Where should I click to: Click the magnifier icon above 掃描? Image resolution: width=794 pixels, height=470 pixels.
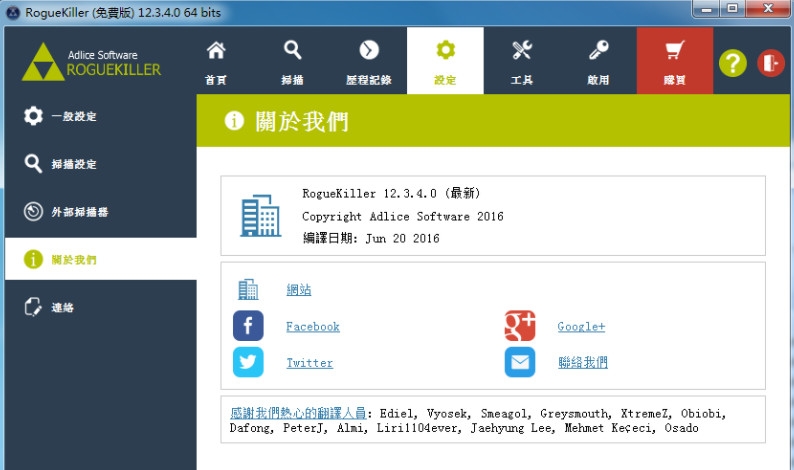pos(293,50)
